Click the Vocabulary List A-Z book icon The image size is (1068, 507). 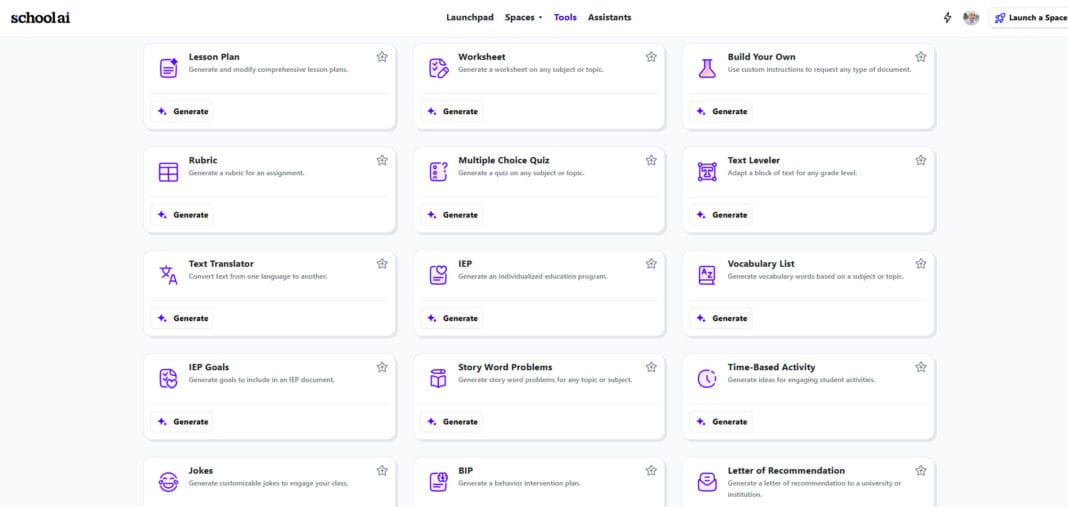point(707,275)
